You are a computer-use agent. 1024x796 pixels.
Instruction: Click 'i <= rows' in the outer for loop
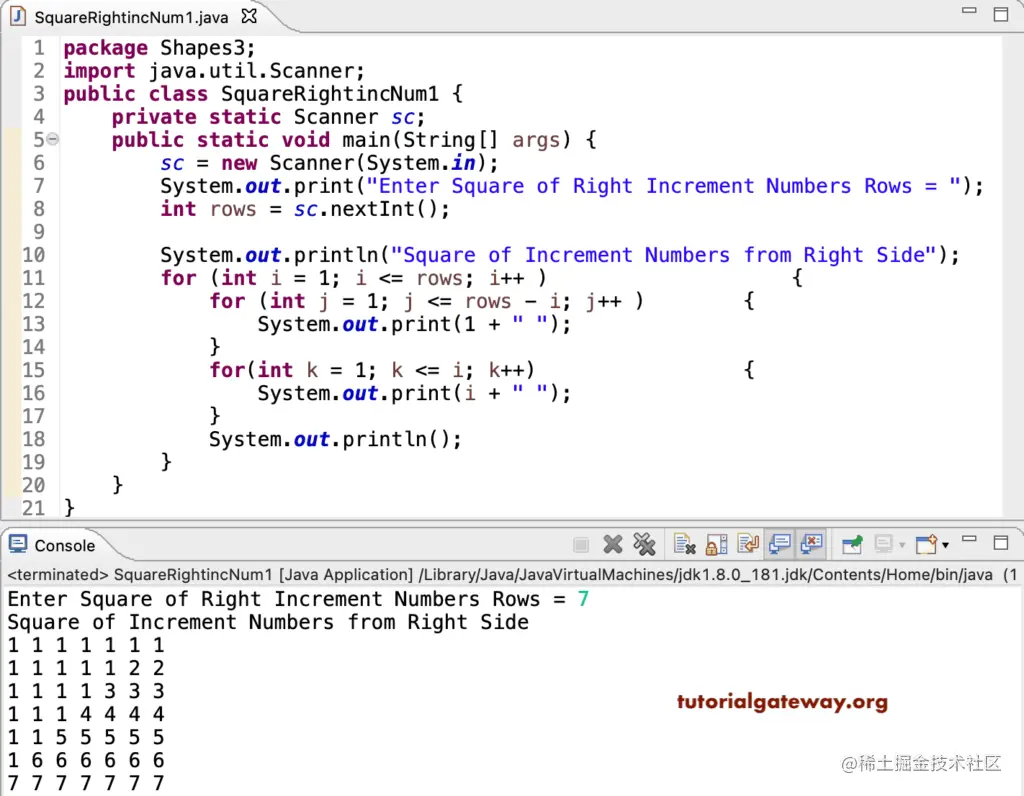click(409, 278)
